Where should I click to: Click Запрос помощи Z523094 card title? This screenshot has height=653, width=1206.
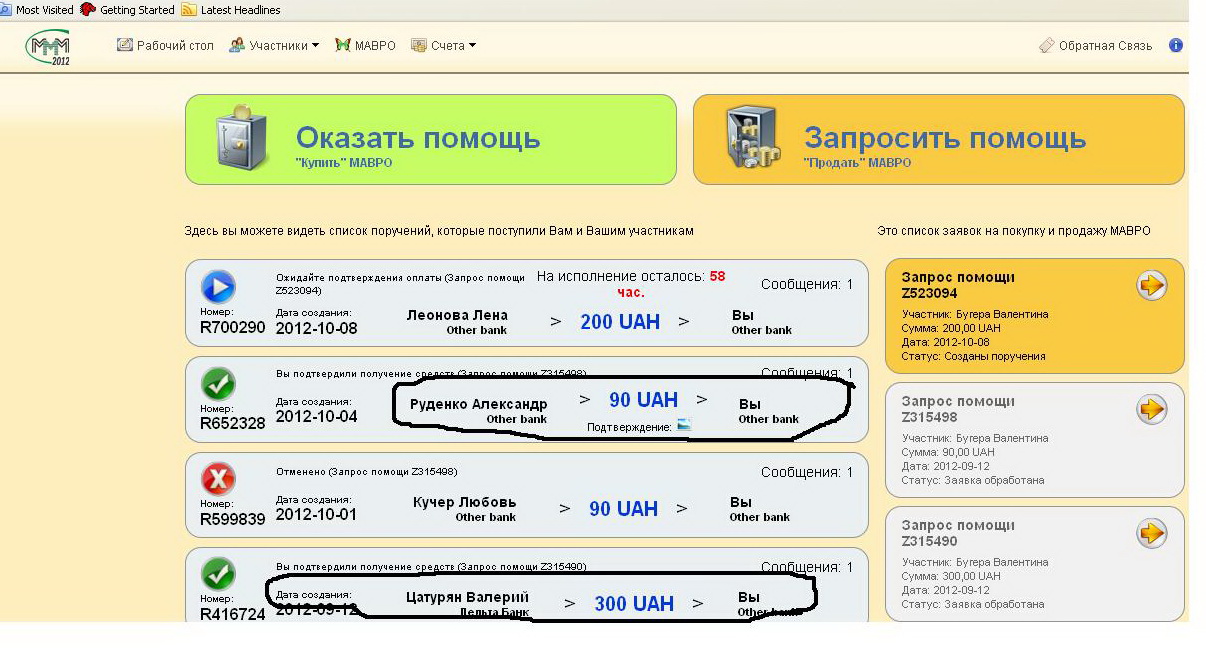(x=958, y=285)
